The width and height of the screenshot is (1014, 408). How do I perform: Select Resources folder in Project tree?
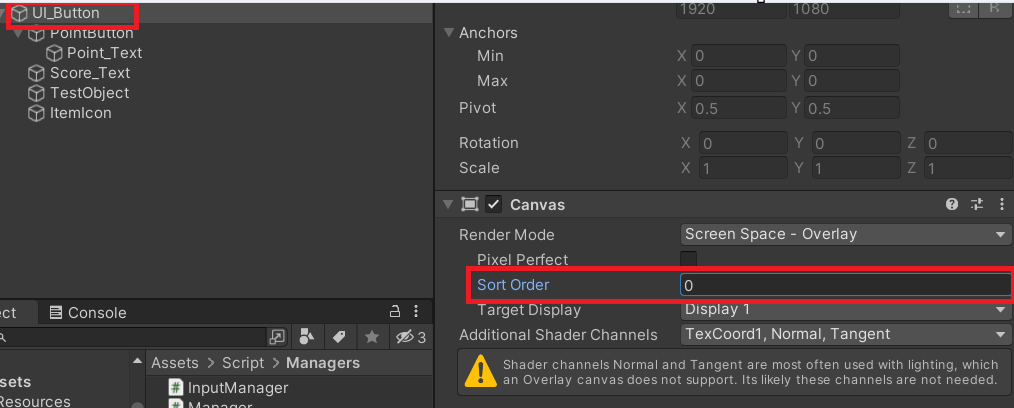coord(35,402)
